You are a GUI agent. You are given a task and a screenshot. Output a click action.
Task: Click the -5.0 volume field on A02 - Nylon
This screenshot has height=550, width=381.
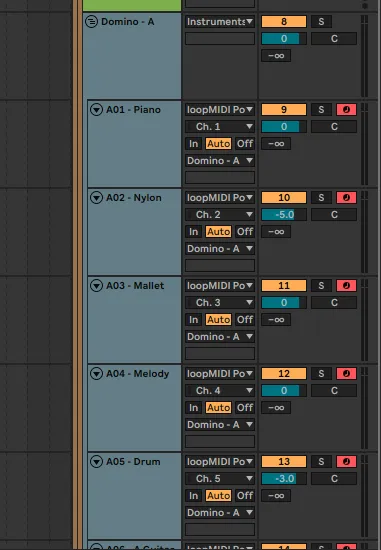click(x=284, y=215)
